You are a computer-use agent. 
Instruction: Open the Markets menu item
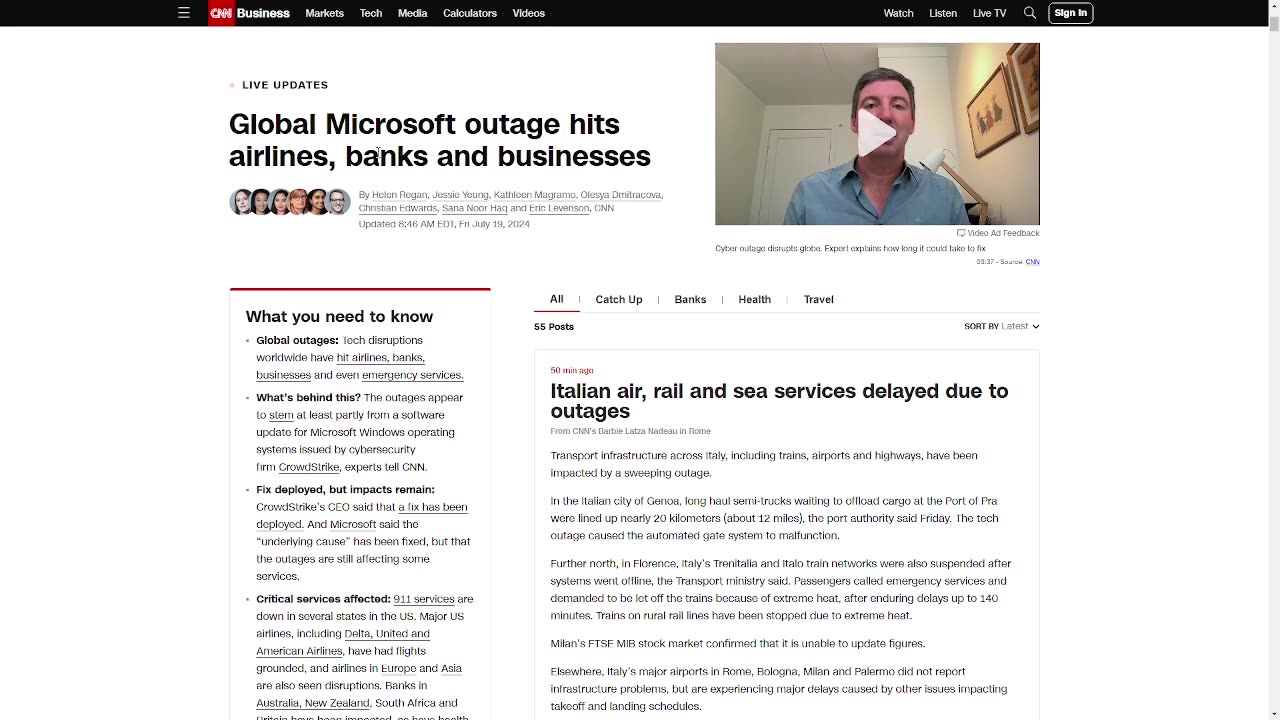click(x=324, y=13)
